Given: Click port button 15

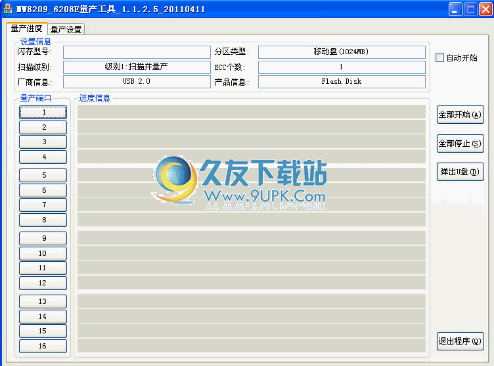Looking at the screenshot, I should click(x=43, y=331).
